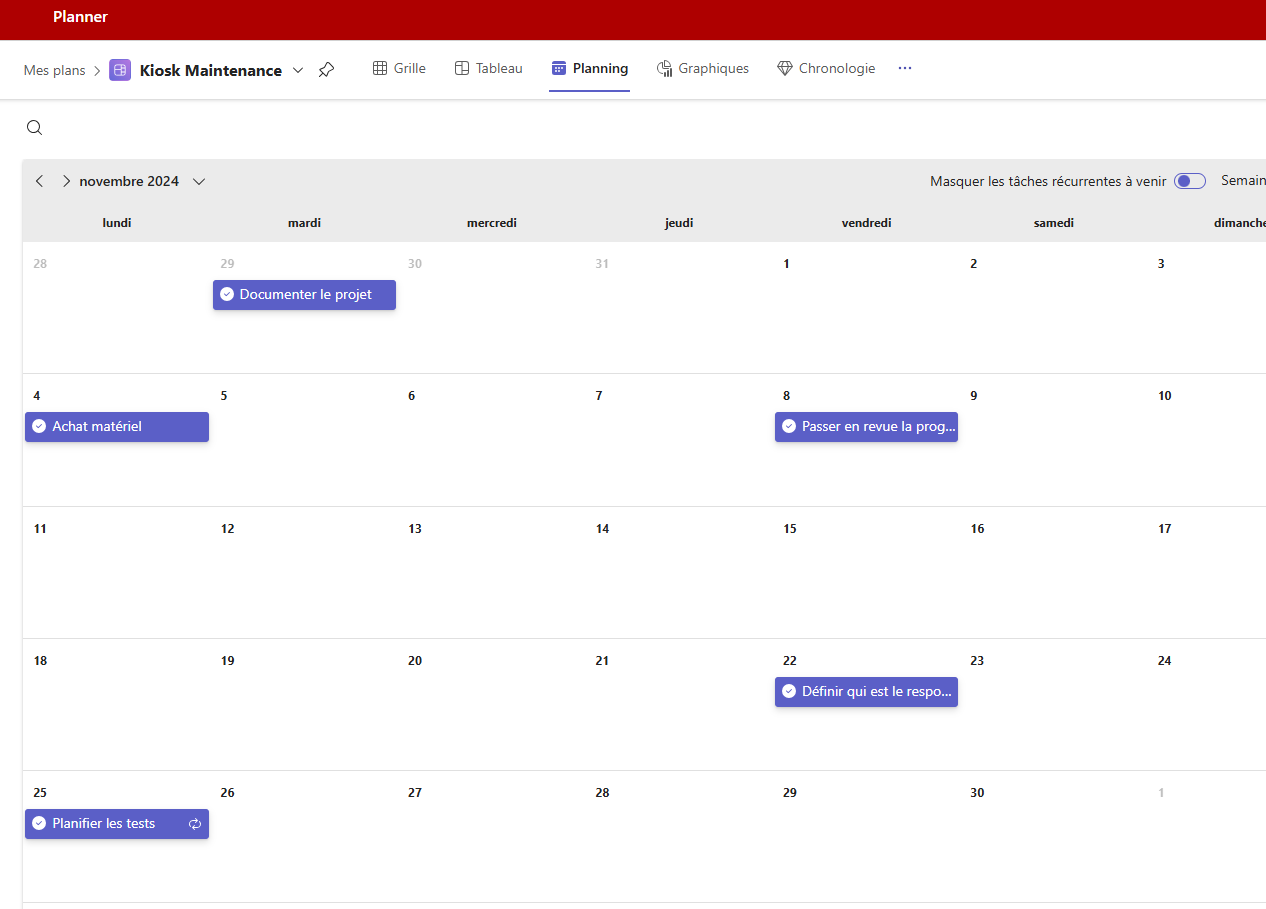
Task: Mark Documenter le projet task complete
Action: (x=227, y=295)
